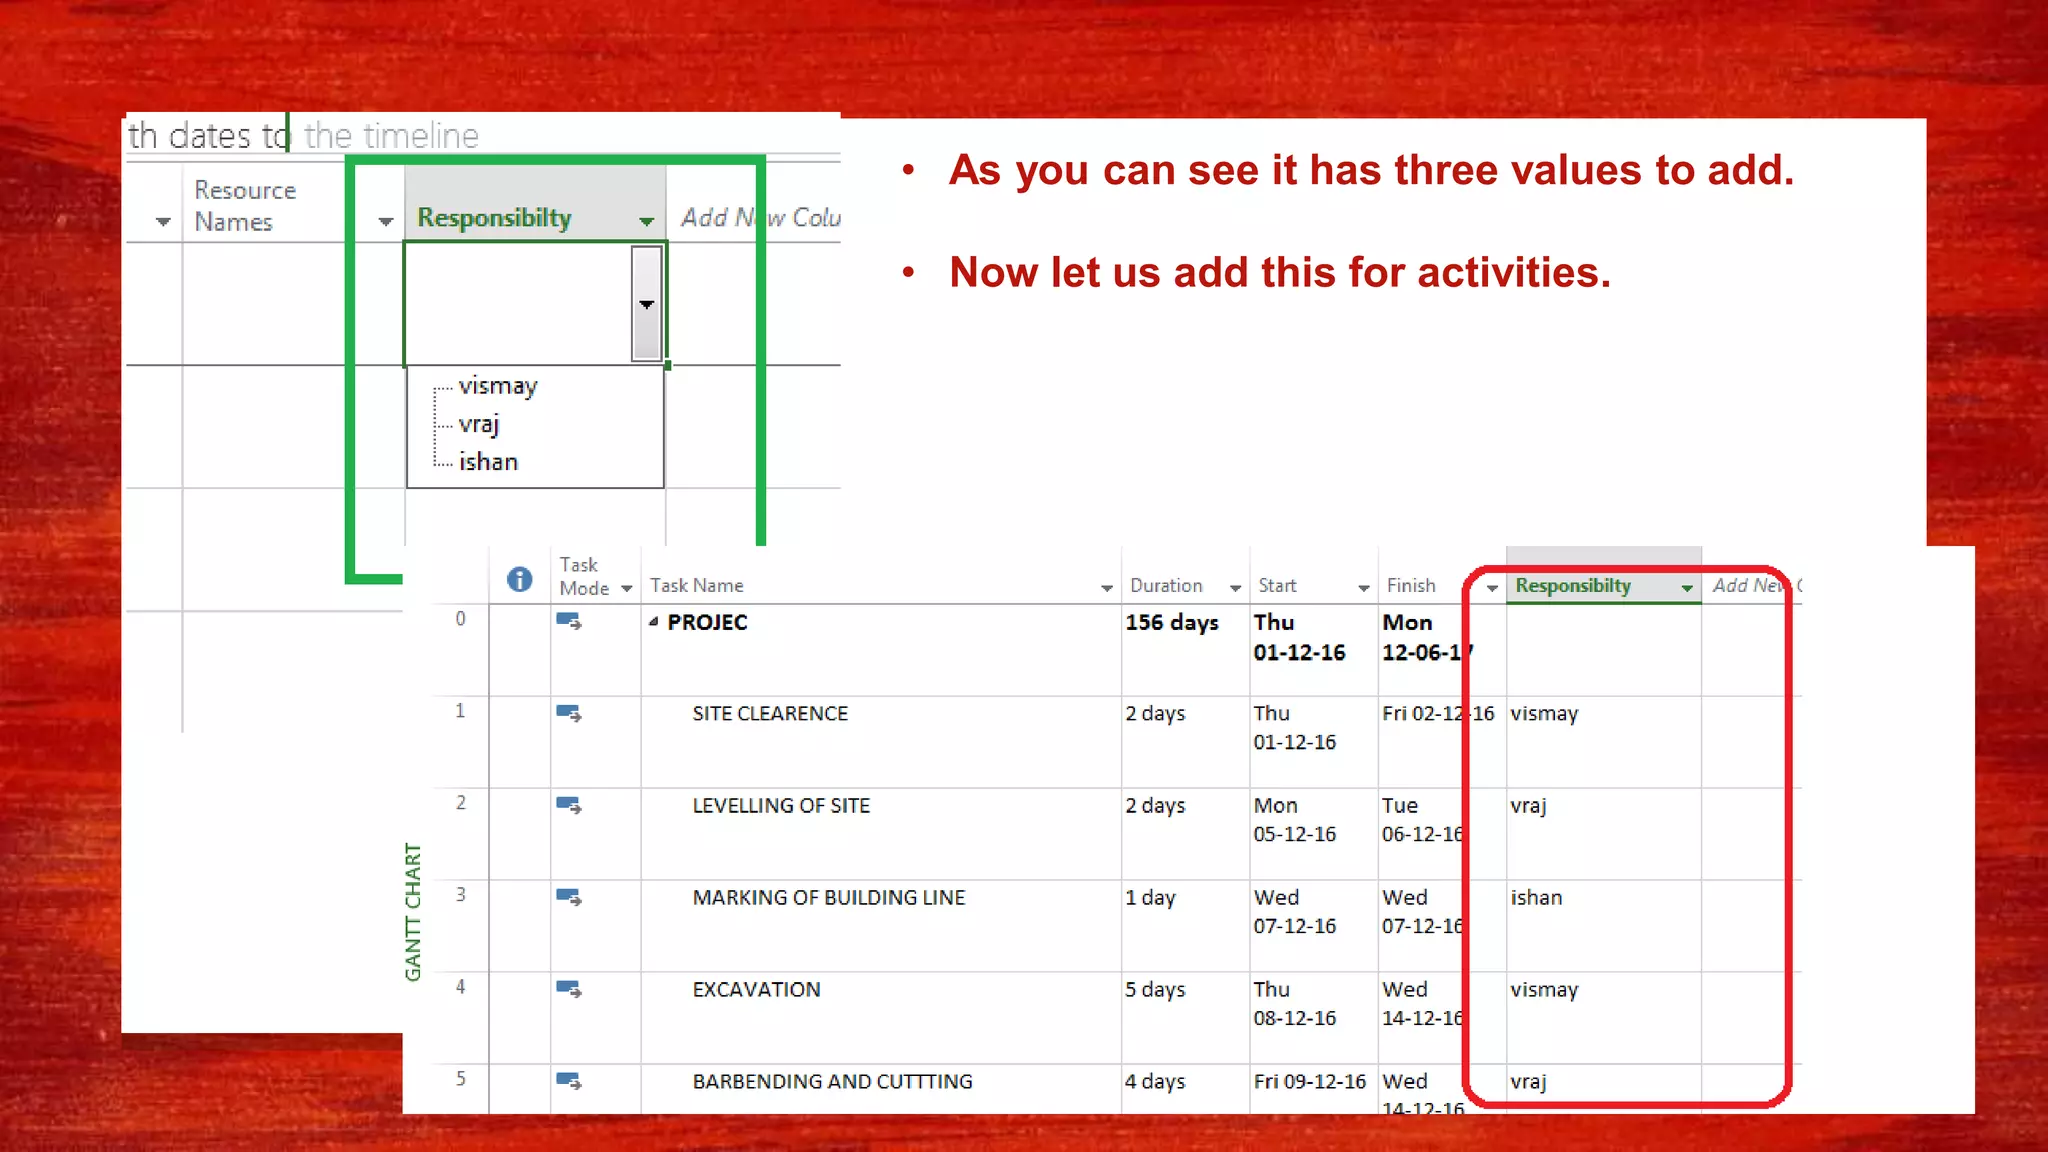Viewport: 2048px width, 1152px height.
Task: Click the GANTT CHART vertical view label
Action: [413, 911]
